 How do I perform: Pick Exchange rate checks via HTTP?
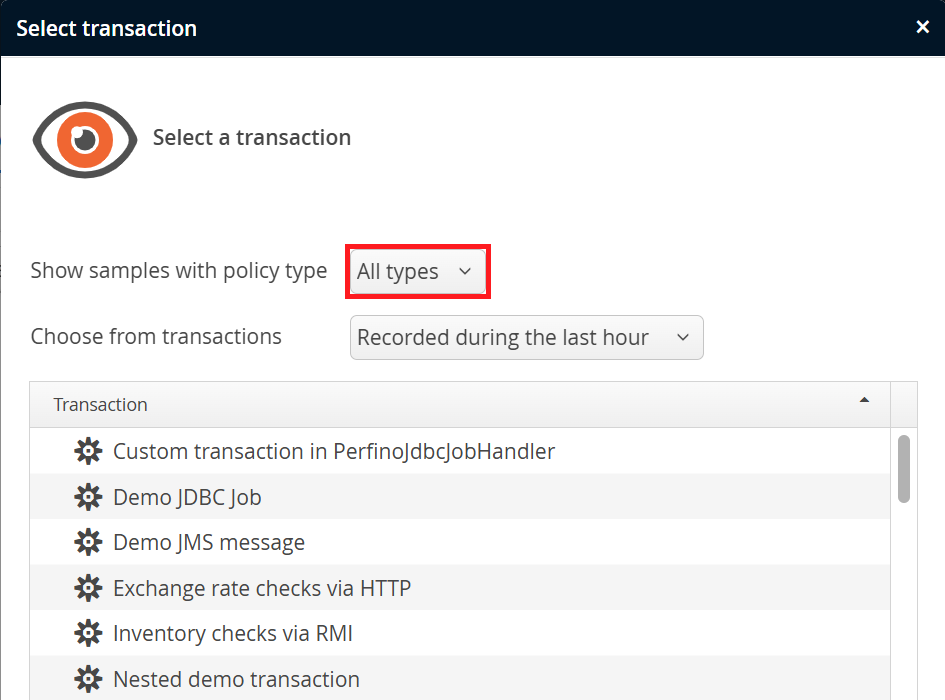262,588
